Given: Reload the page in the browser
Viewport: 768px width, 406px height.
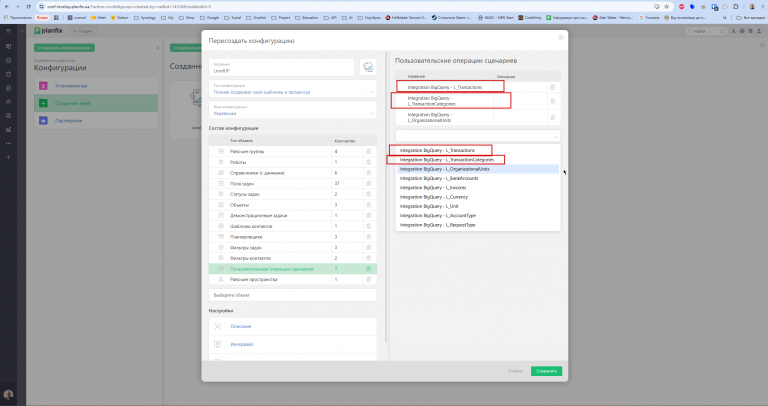Looking at the screenshot, I should click(28, 6).
